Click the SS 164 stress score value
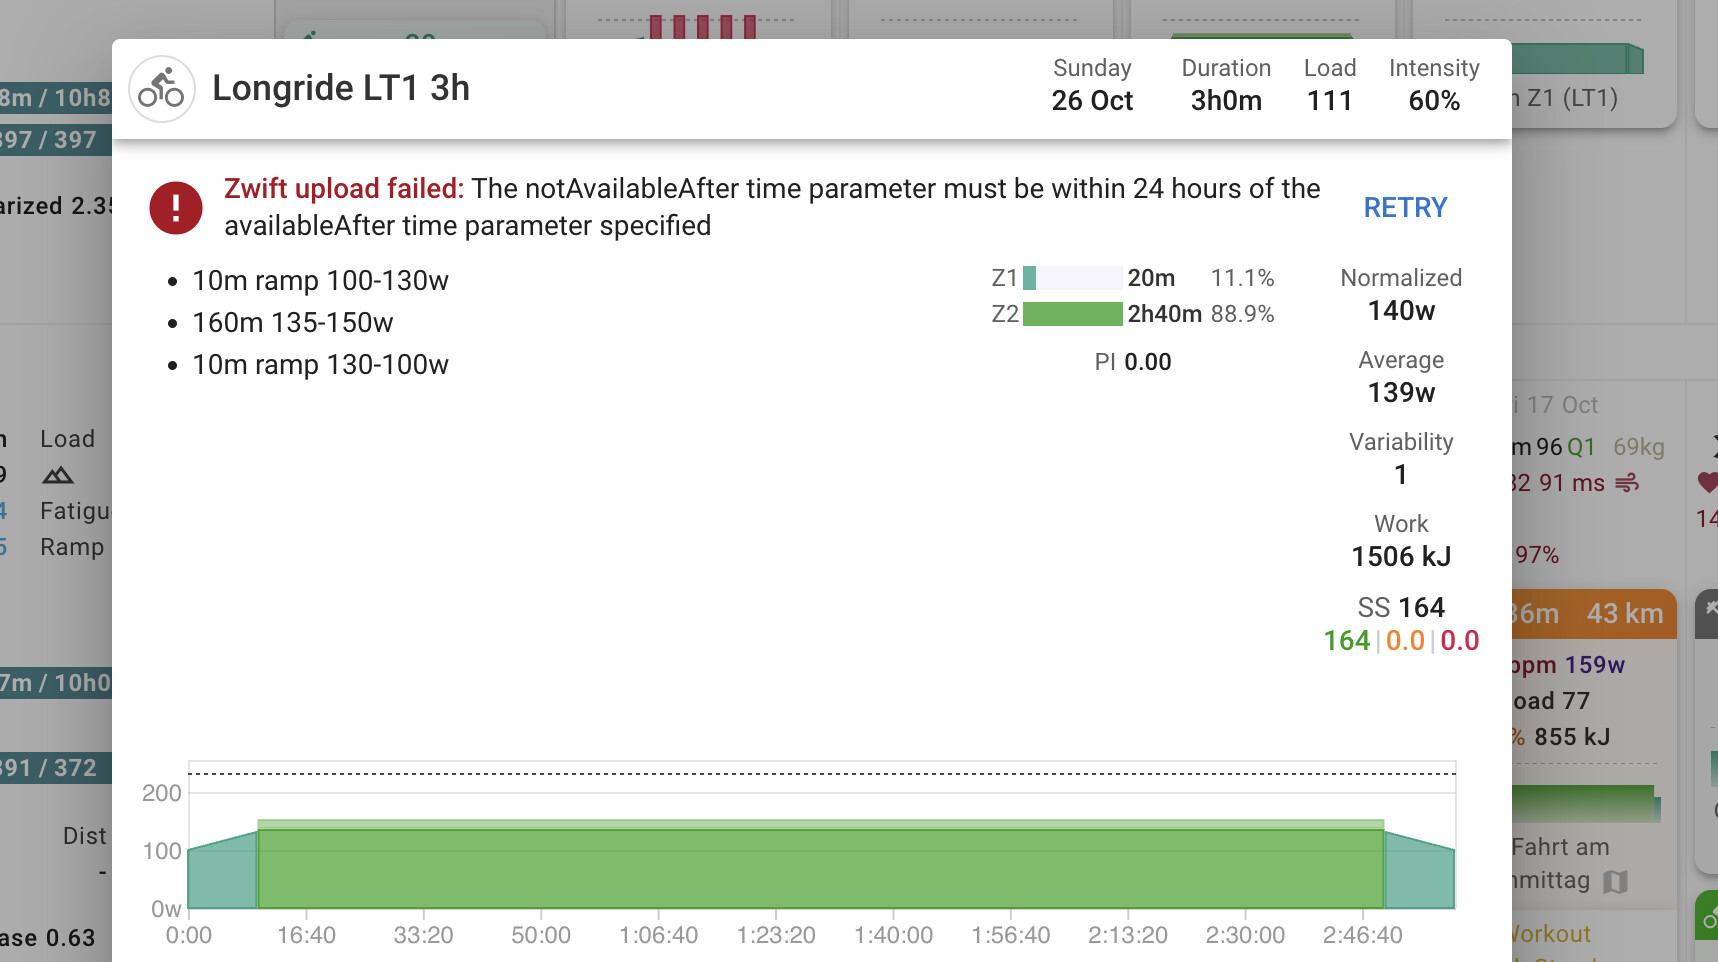 point(1401,608)
